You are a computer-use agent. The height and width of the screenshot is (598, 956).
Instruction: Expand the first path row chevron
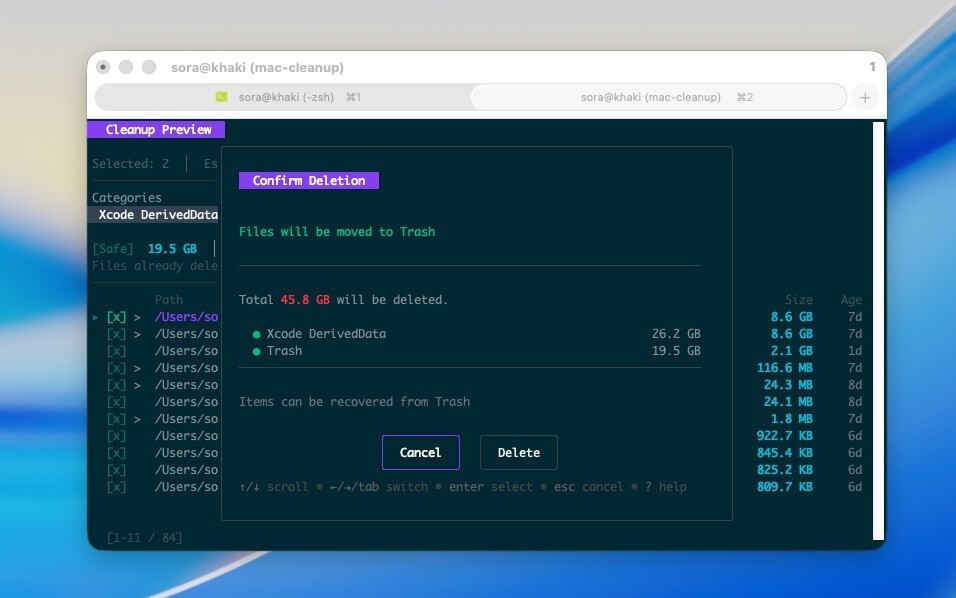click(137, 317)
